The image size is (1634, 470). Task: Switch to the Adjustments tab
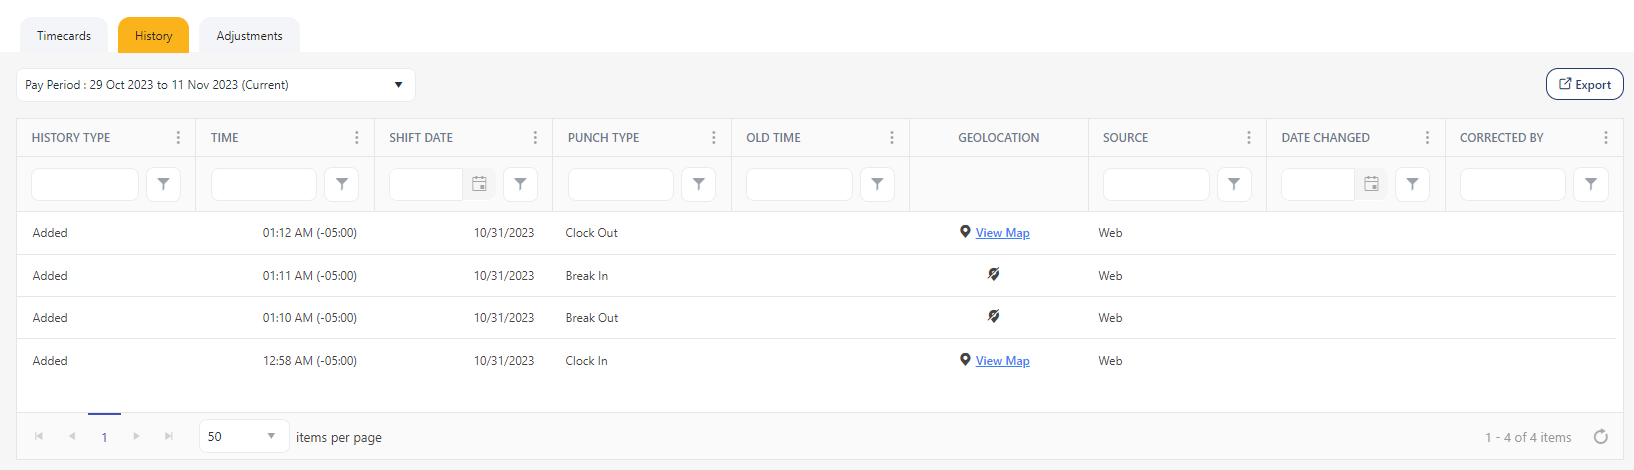coord(249,36)
